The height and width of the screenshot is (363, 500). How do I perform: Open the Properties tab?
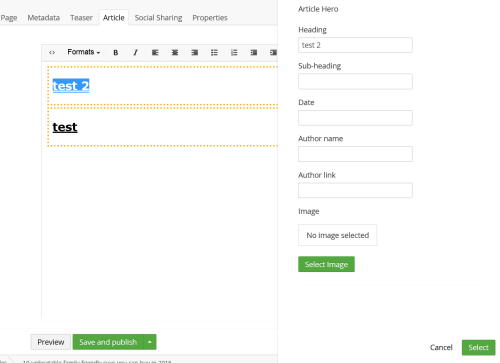point(210,18)
